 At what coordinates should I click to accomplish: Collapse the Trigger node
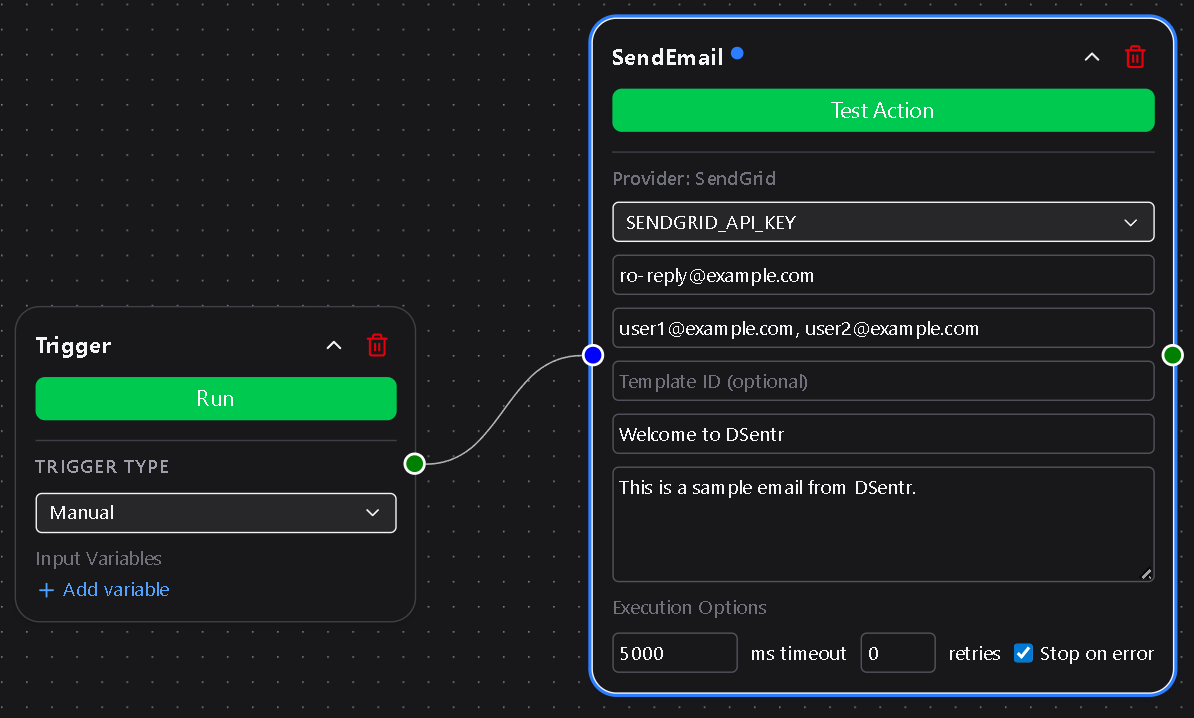point(334,346)
